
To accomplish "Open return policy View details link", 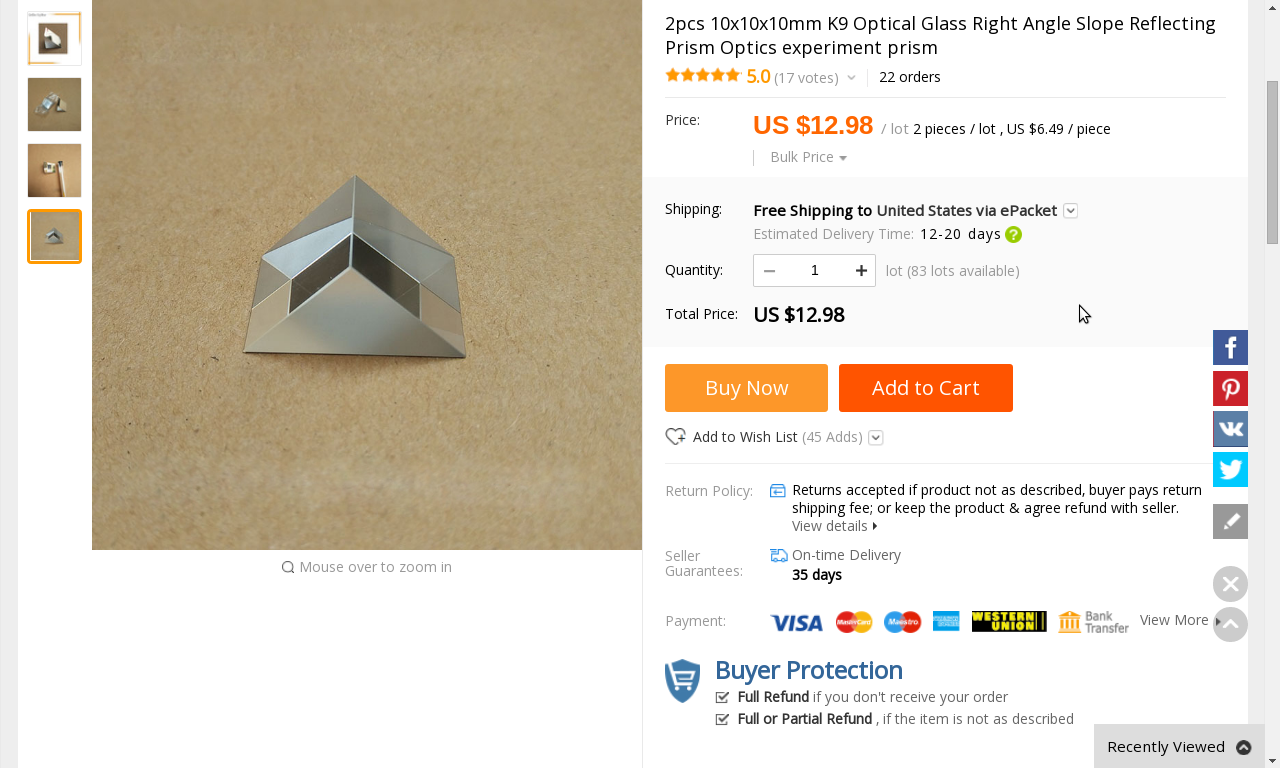I will 834,526.
